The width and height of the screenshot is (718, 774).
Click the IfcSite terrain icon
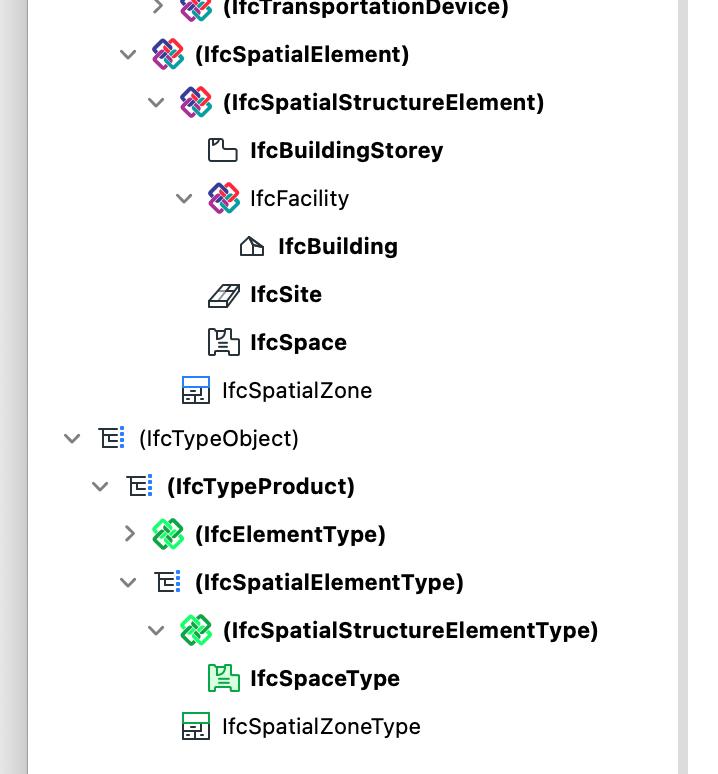pos(224,296)
